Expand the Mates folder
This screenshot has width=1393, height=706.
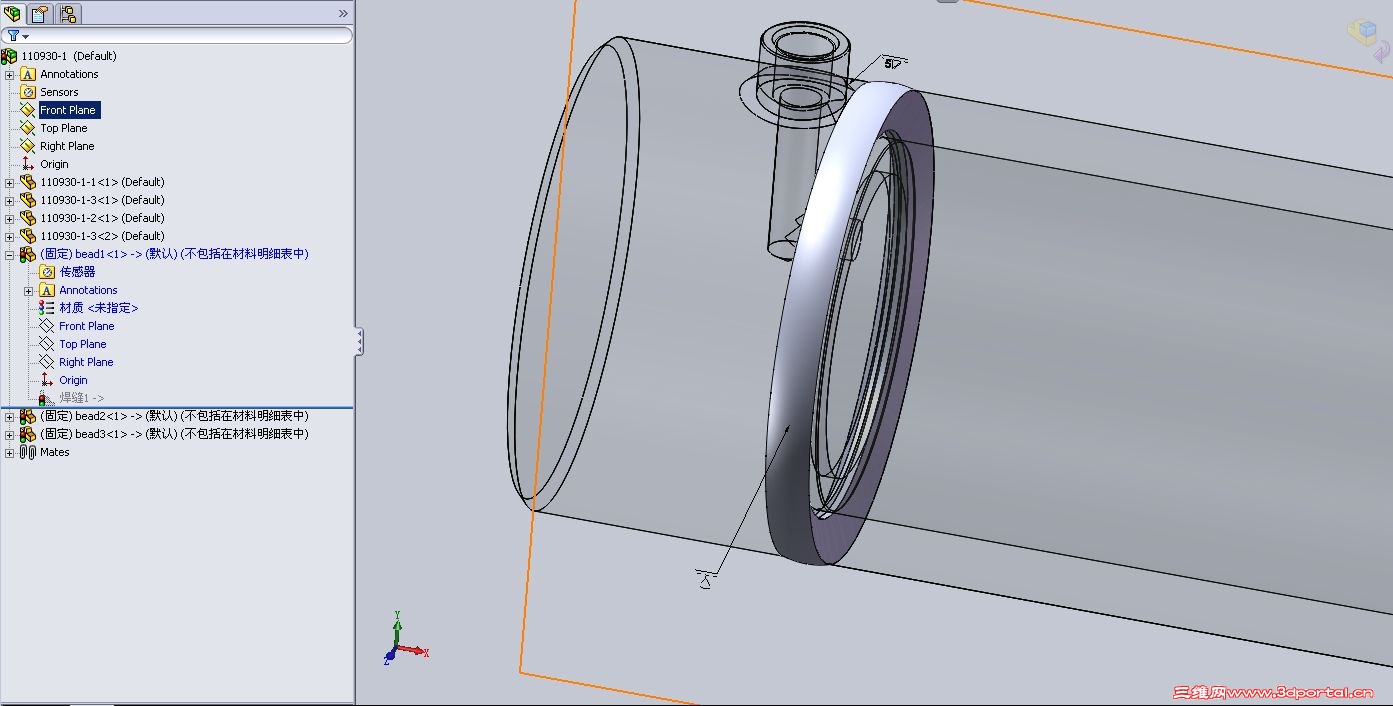tap(10, 453)
